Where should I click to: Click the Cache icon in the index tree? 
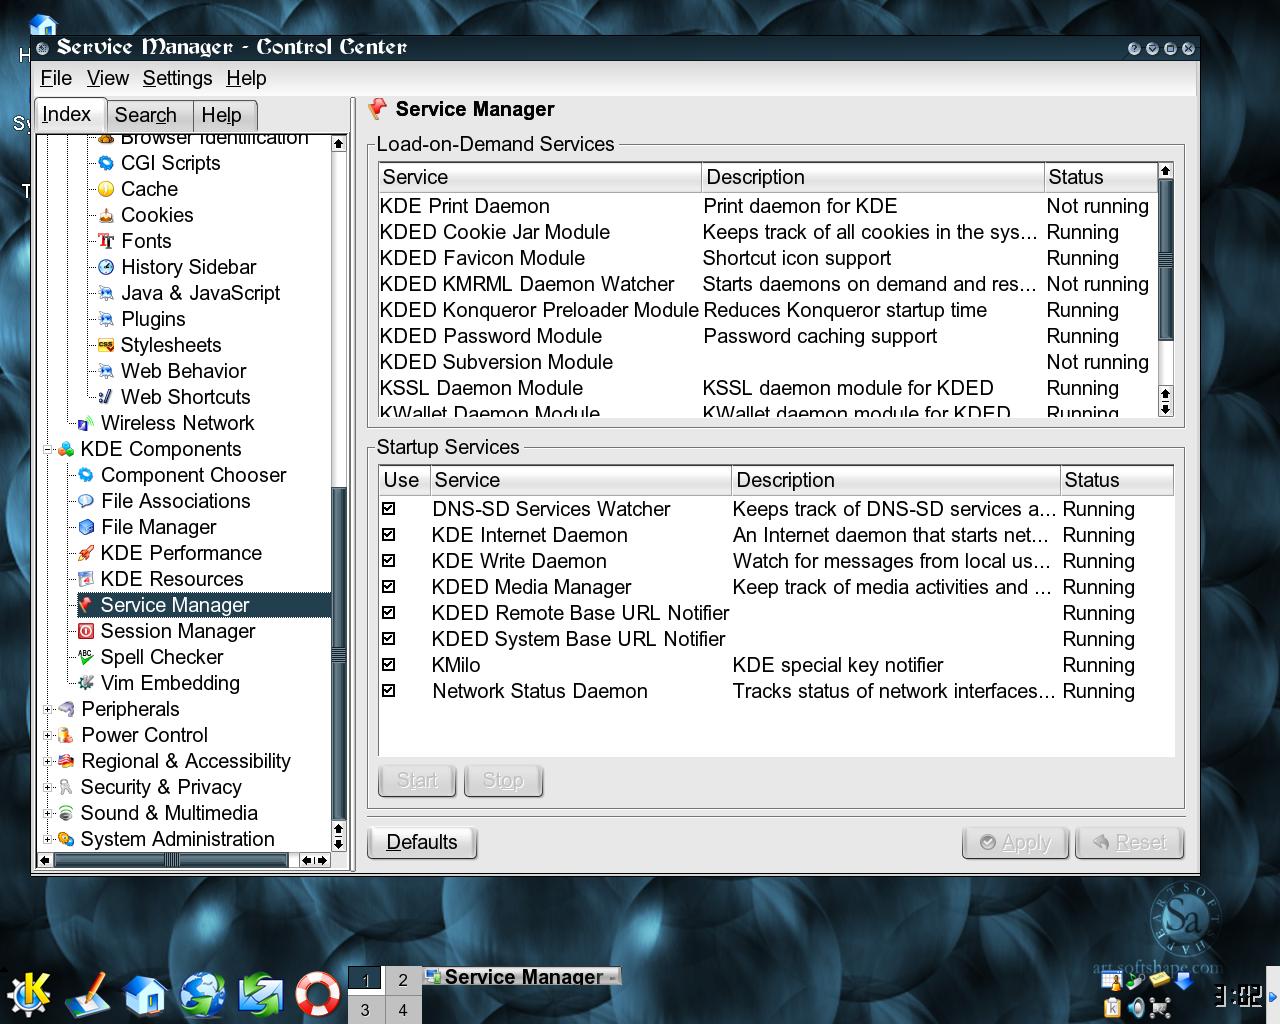point(105,189)
